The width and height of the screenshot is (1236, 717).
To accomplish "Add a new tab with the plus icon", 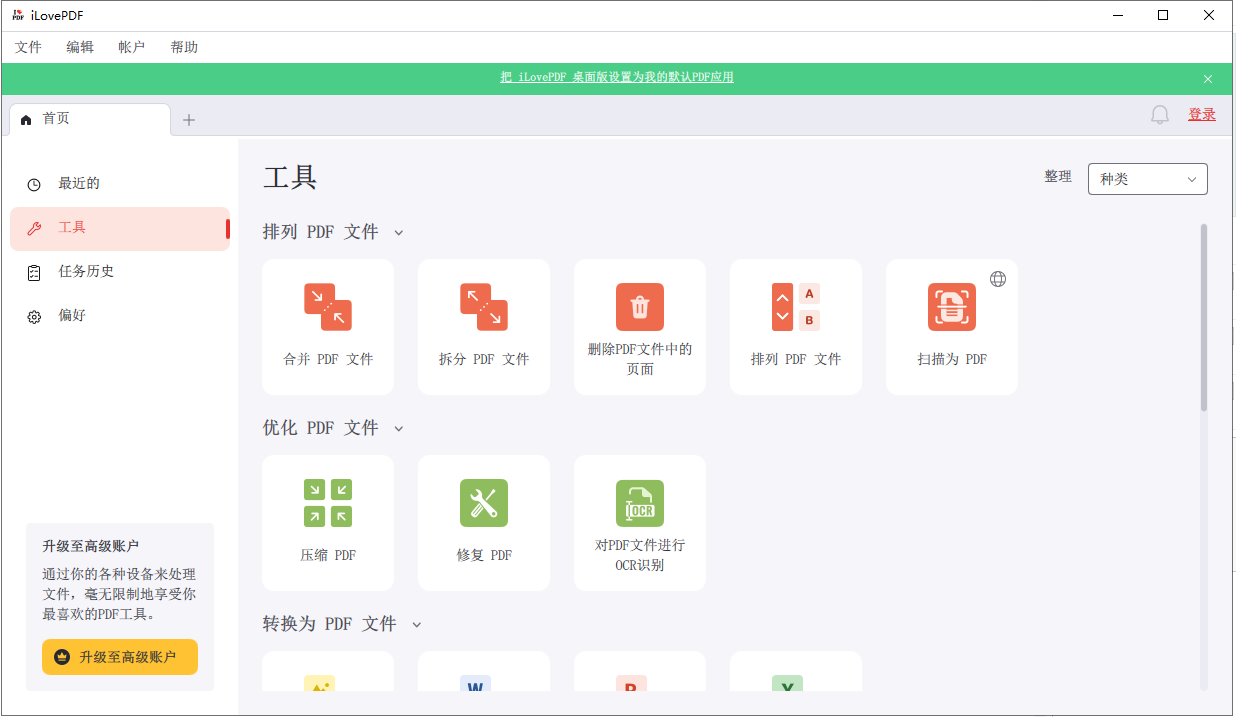I will (x=189, y=120).
